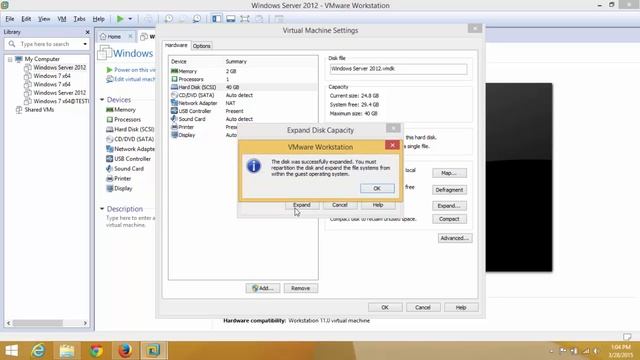Click USB Controller icon in Devices summary
Image resolution: width=640 pixels, height=360 pixels.
109,159
